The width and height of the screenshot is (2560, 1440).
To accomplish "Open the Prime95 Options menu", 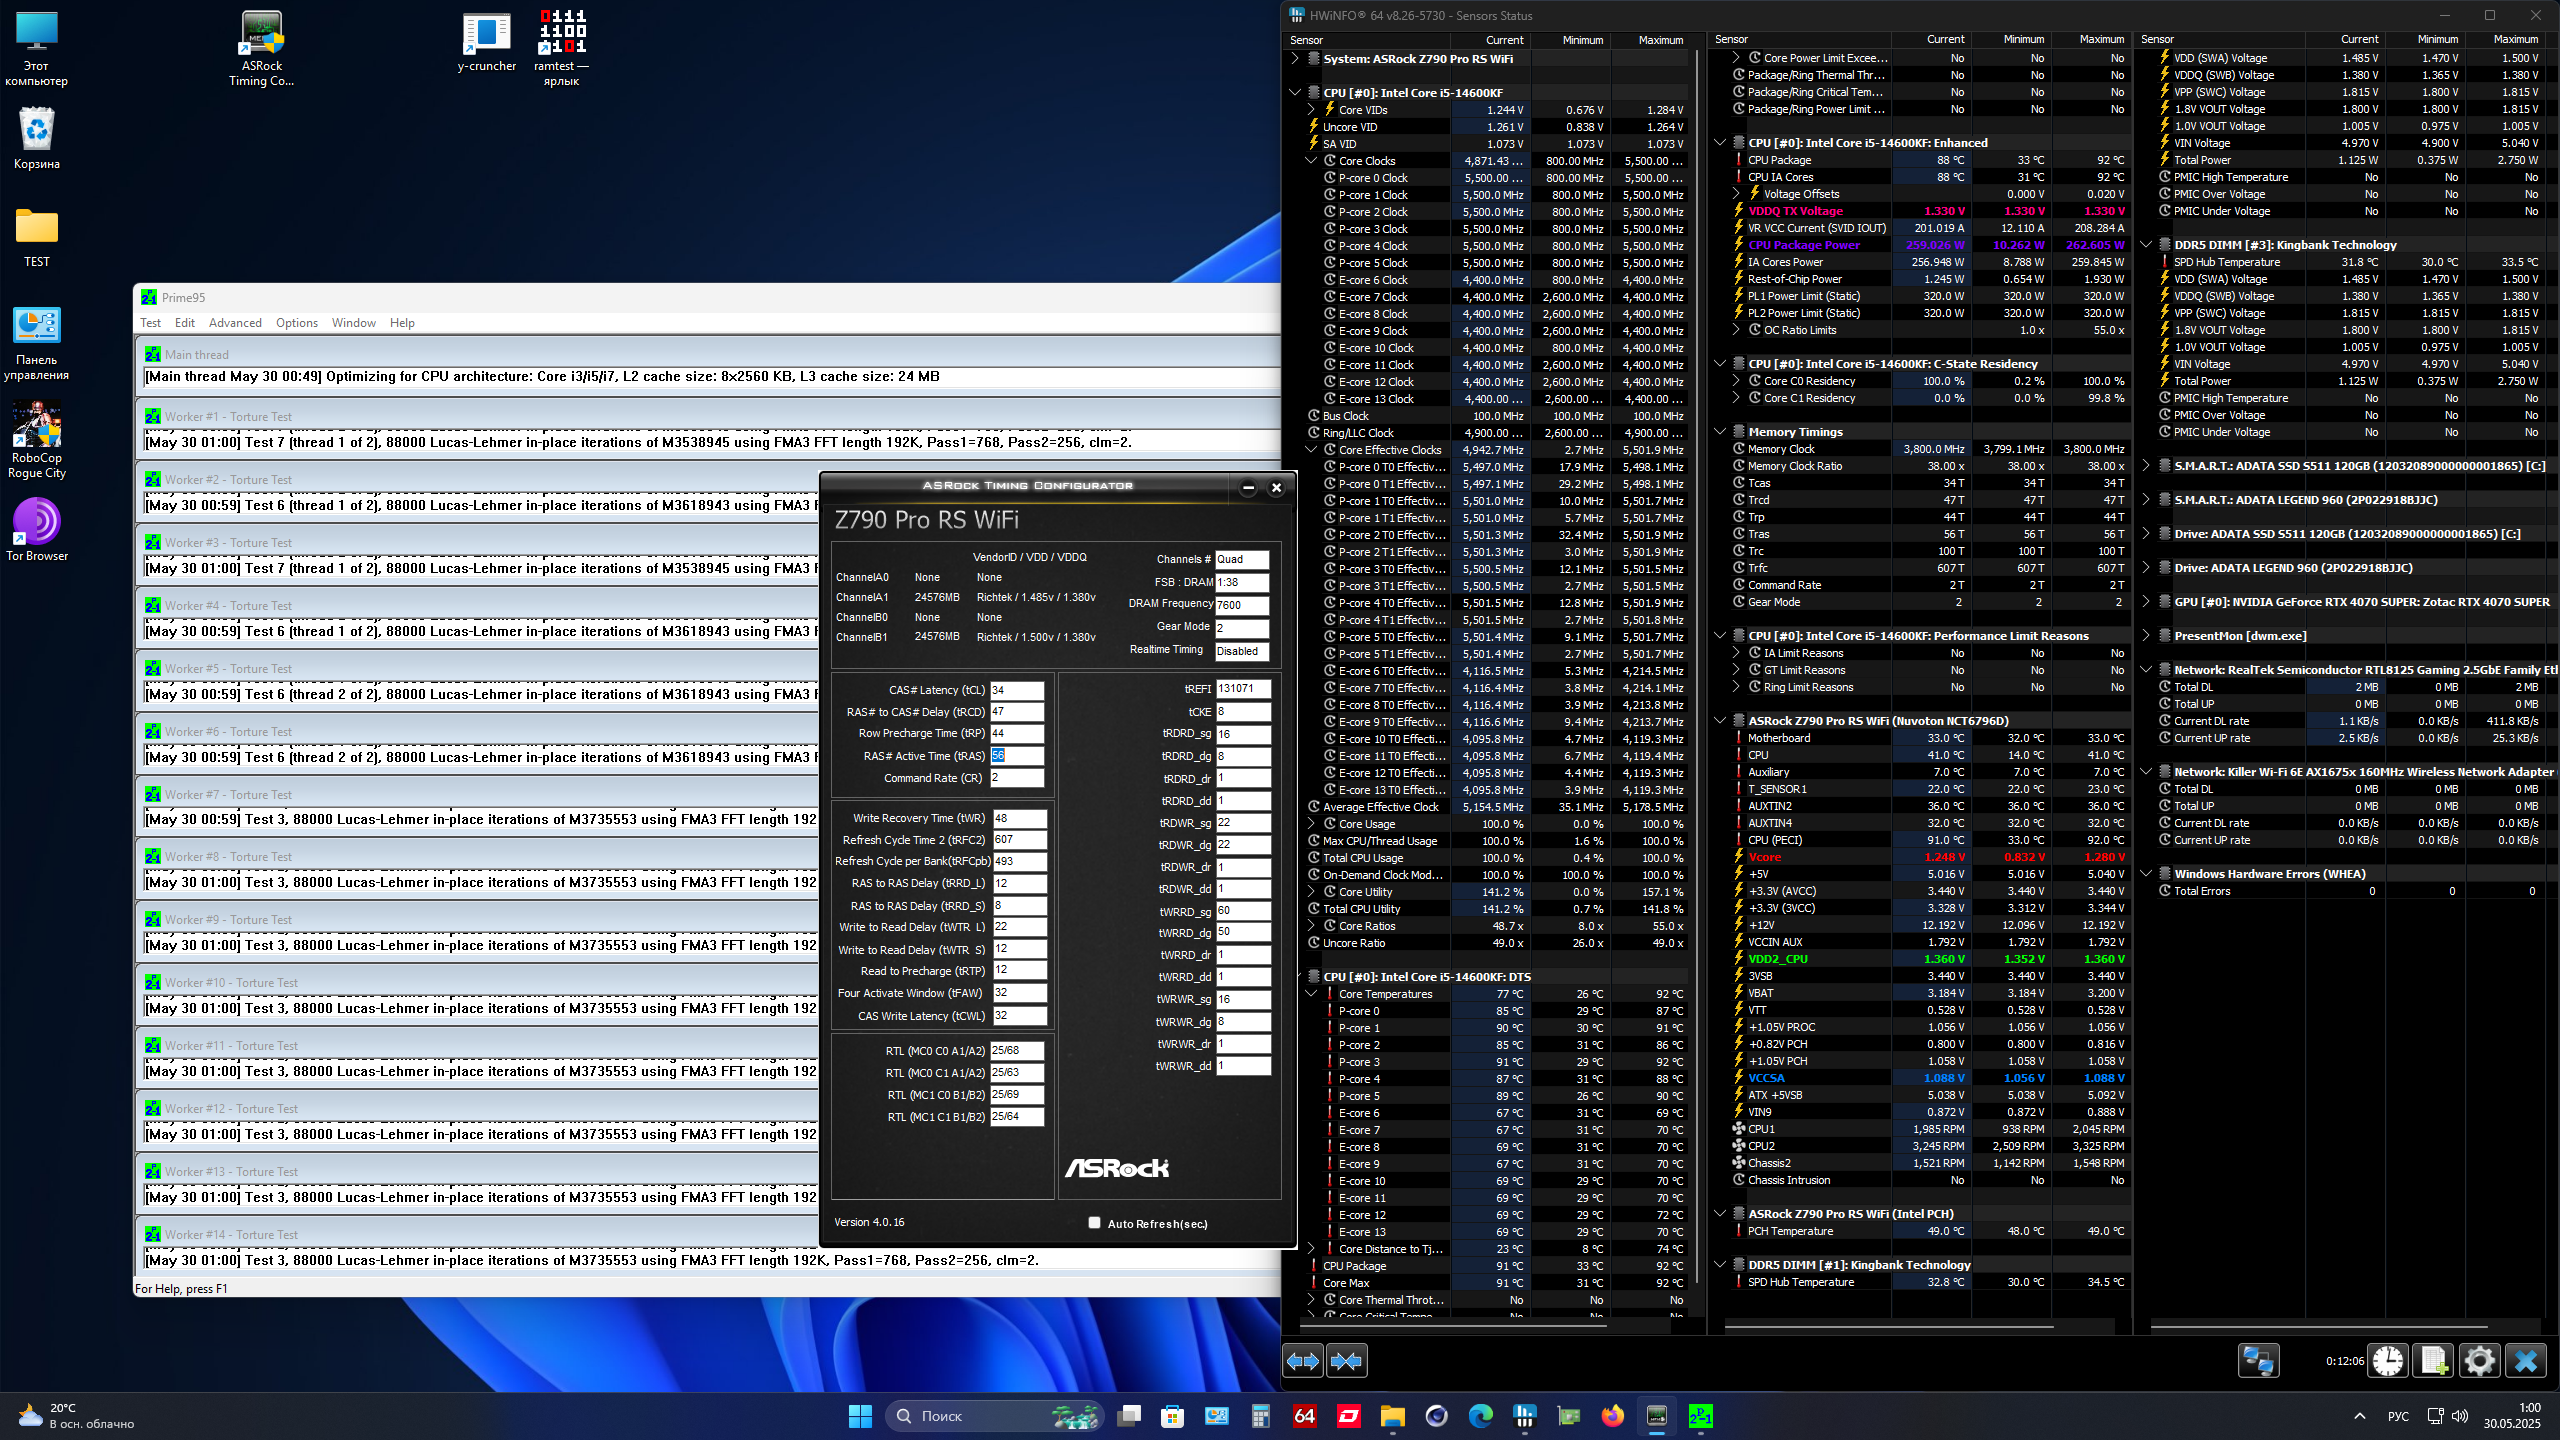I will 296,323.
